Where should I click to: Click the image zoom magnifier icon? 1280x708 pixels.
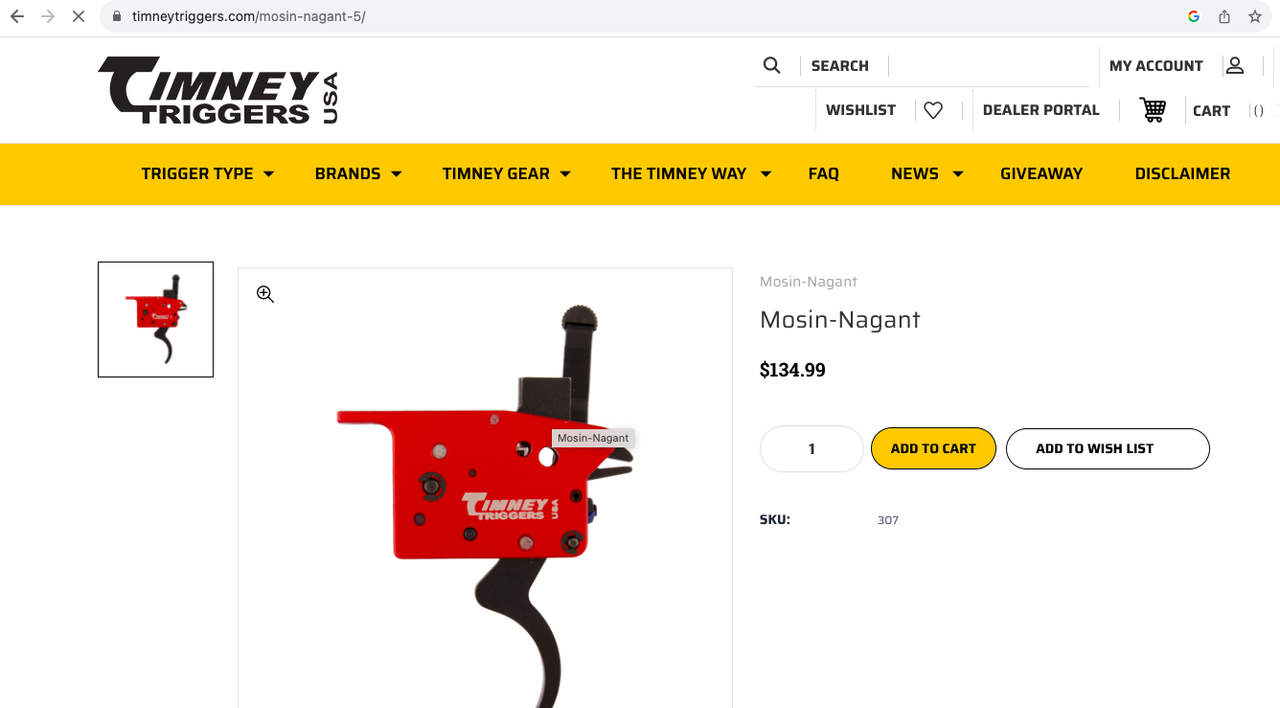pos(265,294)
